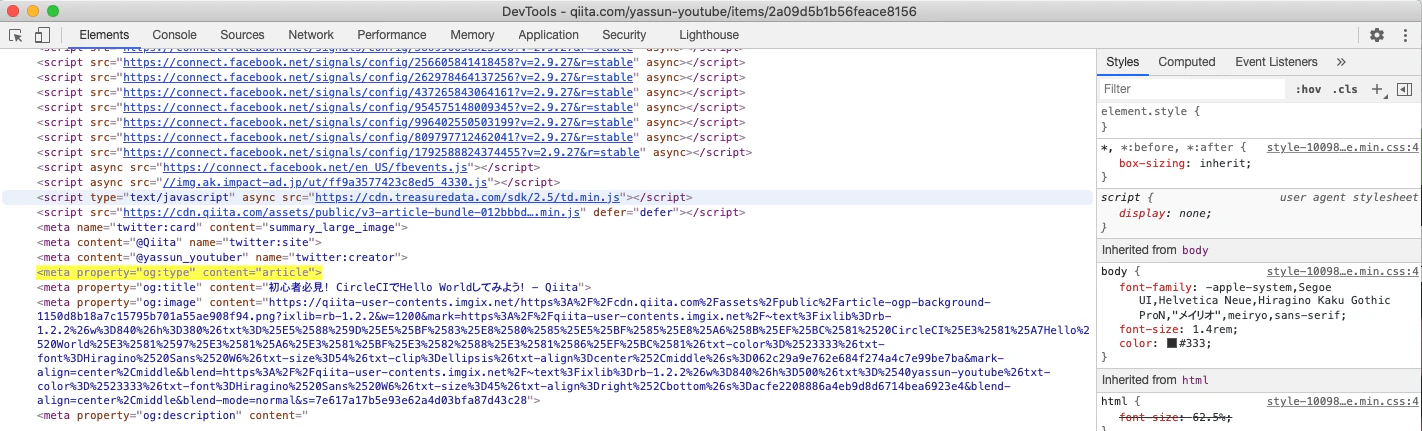Switch to the Network tab
1422x431 pixels.
(311, 35)
